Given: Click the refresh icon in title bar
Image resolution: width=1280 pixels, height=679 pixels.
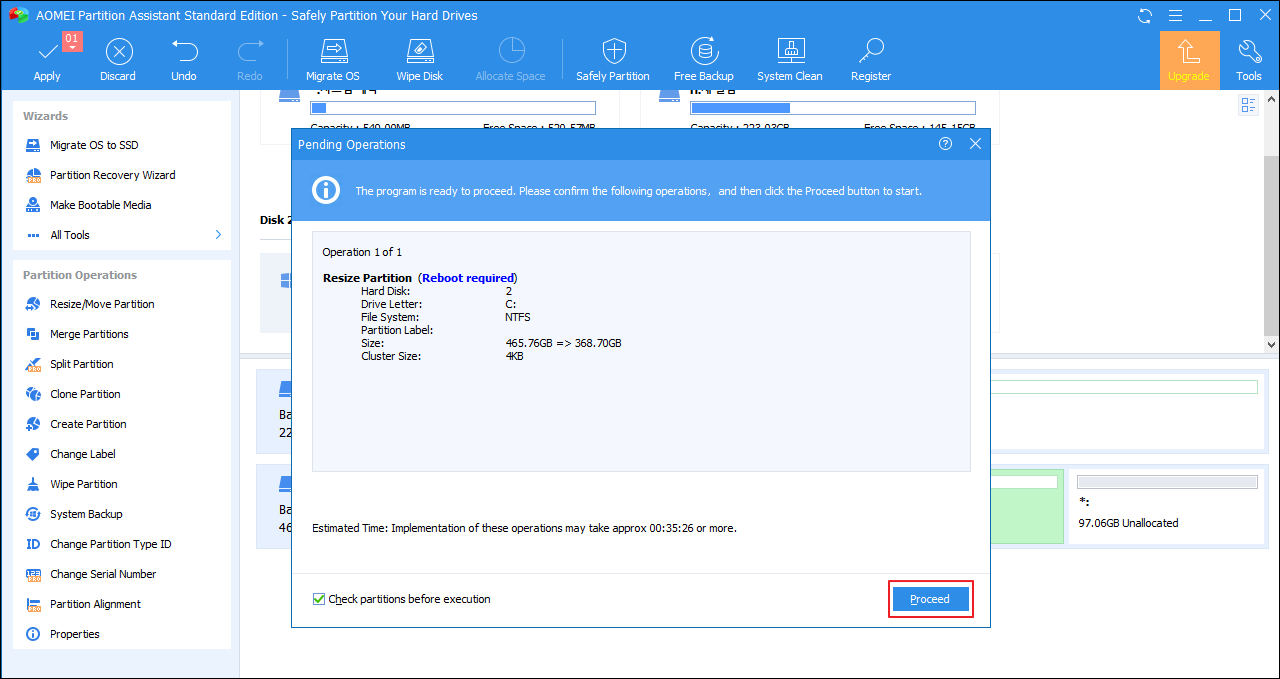Looking at the screenshot, I should pyautogui.click(x=1145, y=15).
